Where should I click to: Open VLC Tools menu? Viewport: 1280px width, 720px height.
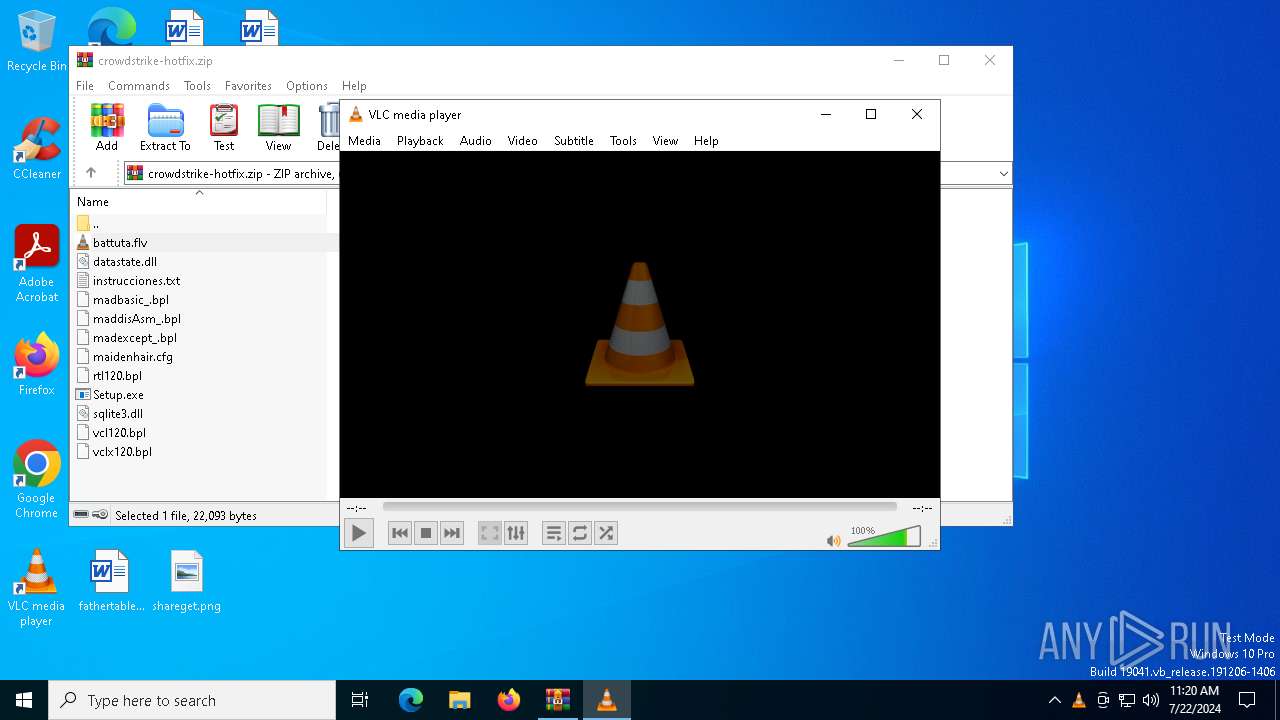pyautogui.click(x=623, y=141)
